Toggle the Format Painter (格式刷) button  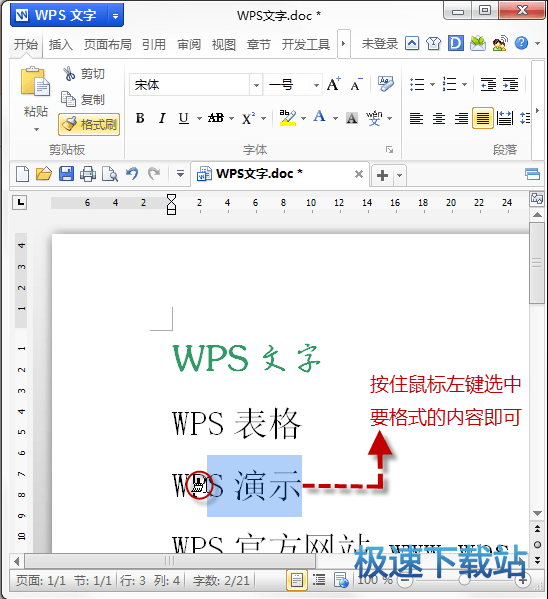click(89, 124)
